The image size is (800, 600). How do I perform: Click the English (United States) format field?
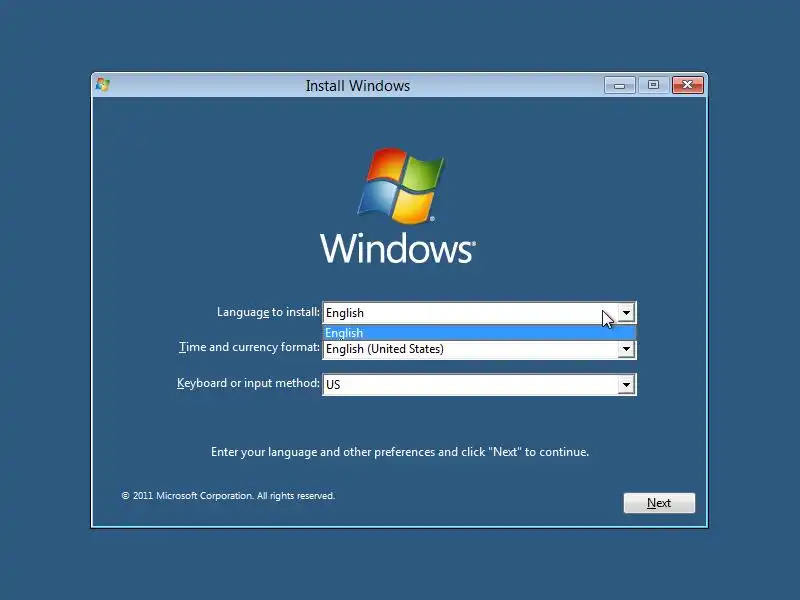point(479,349)
